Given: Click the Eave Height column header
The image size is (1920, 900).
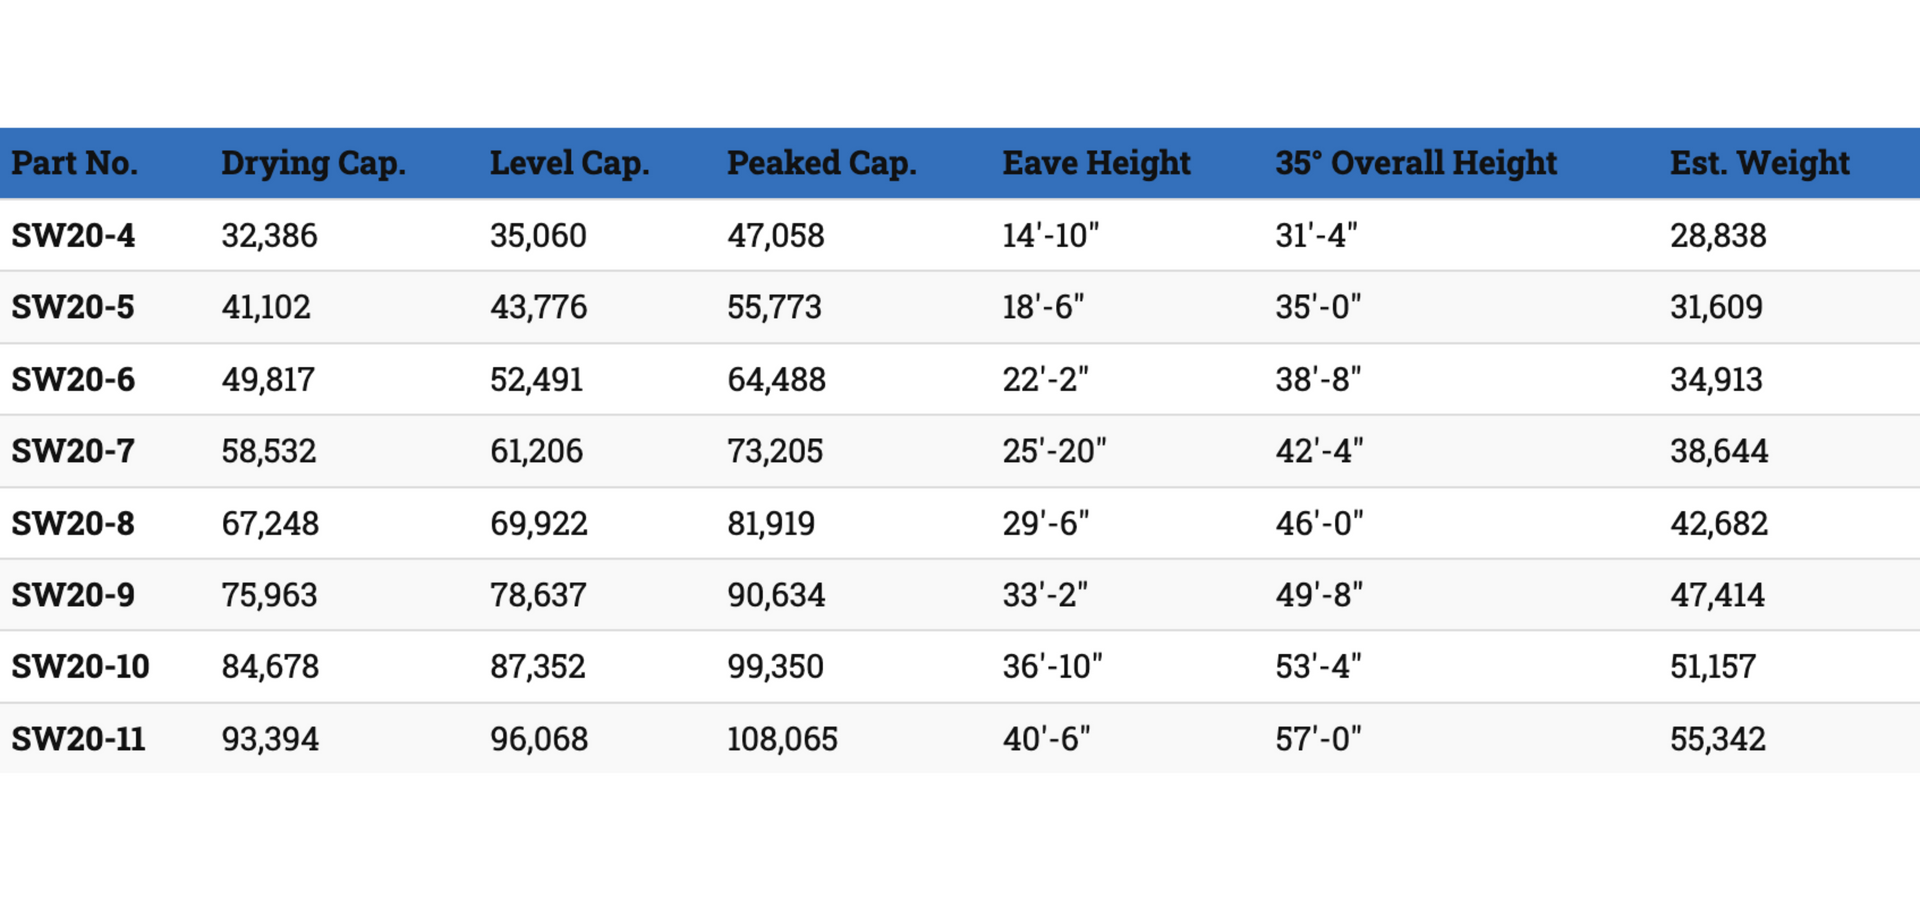Looking at the screenshot, I should 1097,163.
